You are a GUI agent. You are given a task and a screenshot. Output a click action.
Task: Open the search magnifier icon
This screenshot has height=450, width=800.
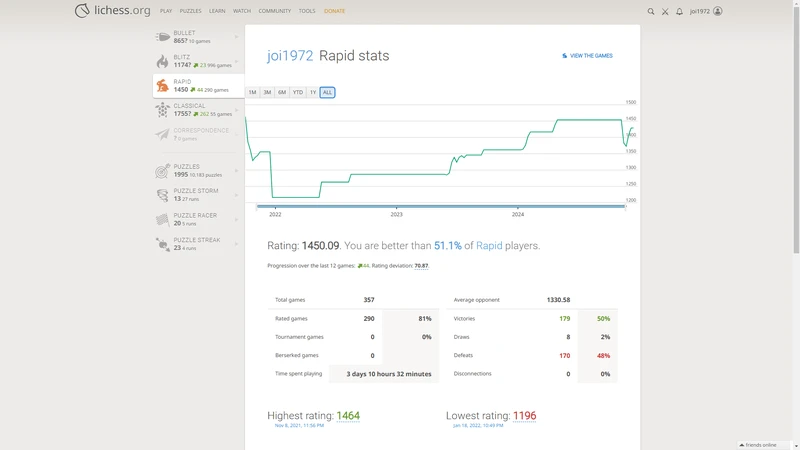pos(651,11)
